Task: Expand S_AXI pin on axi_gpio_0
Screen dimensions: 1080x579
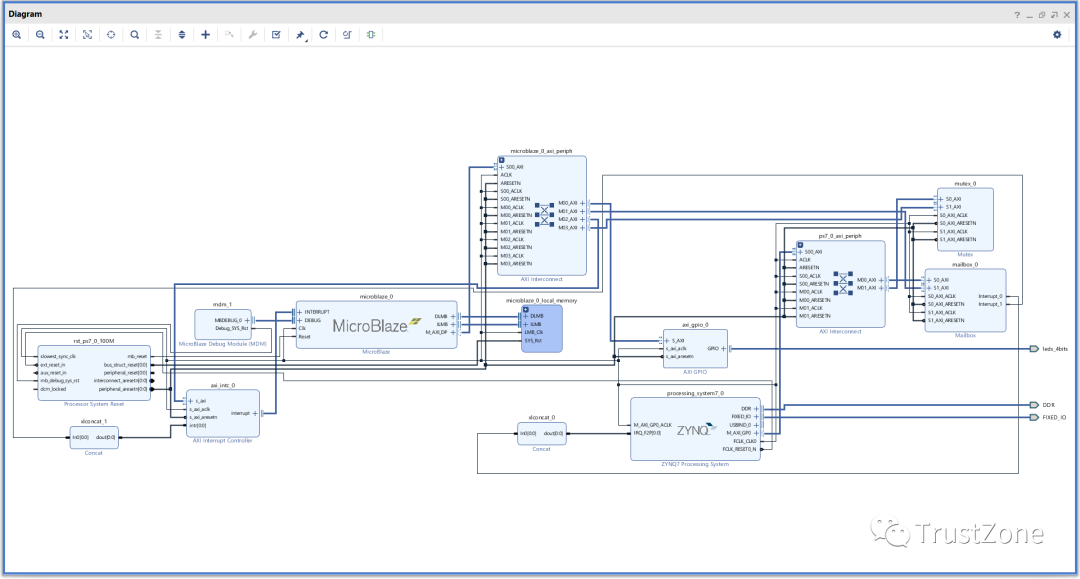Action: (667, 341)
